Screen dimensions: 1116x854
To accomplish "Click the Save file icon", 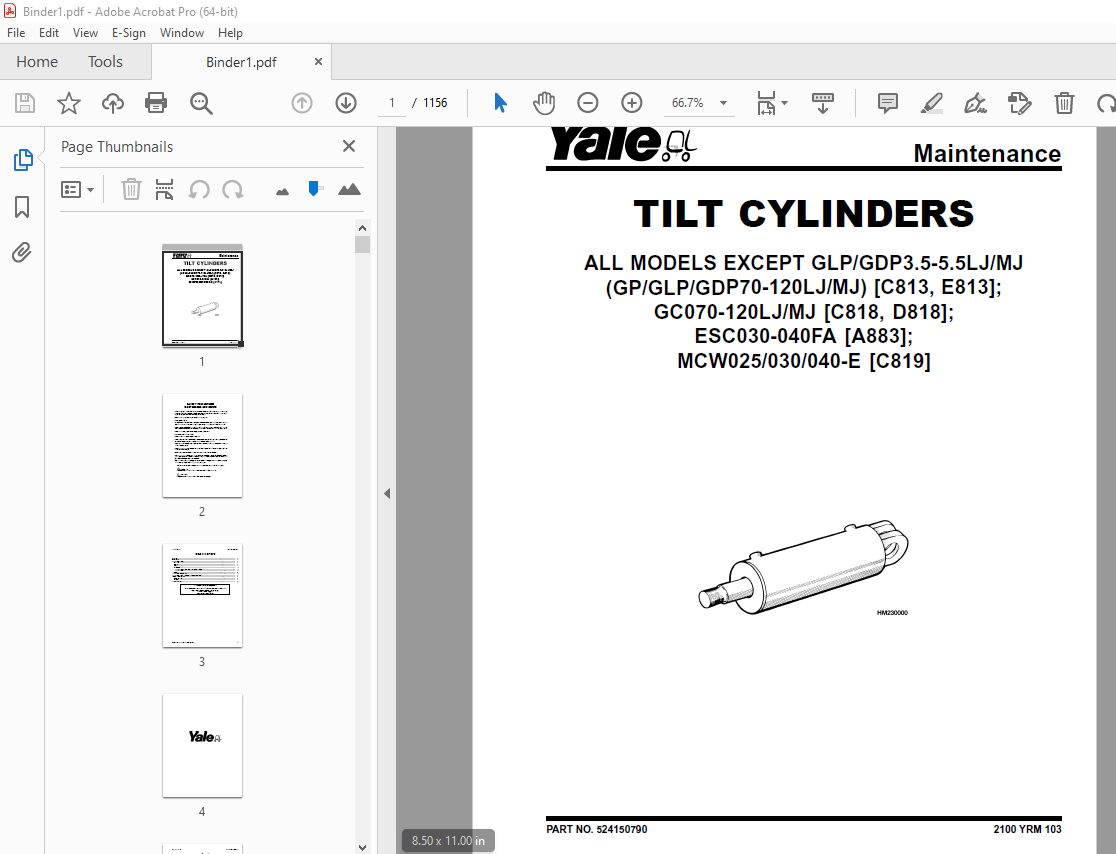I will pos(25,103).
